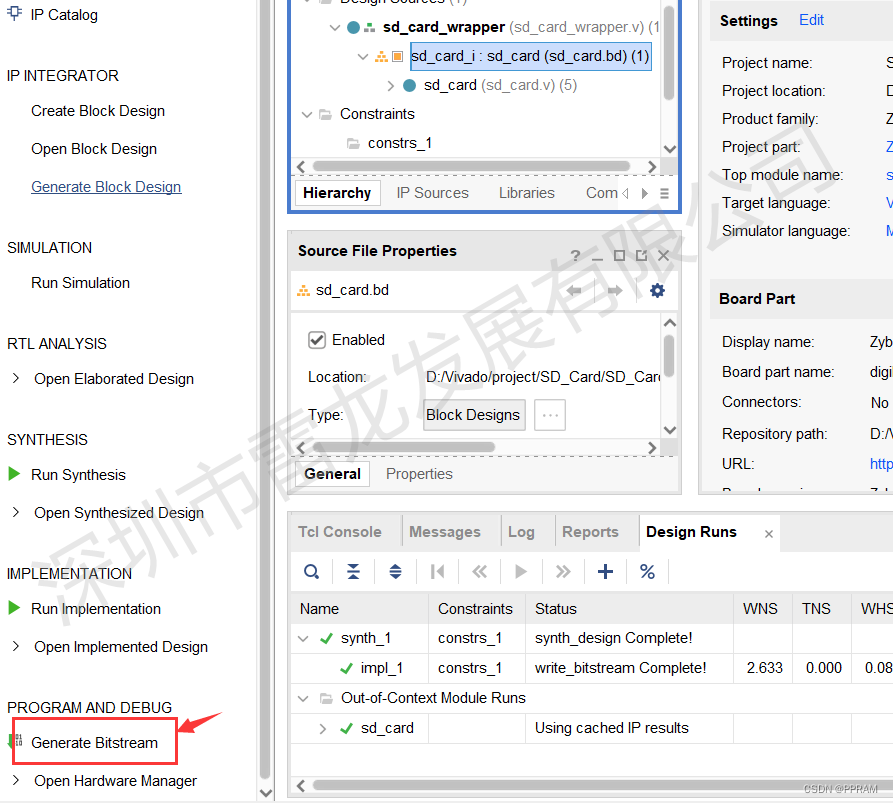The image size is (893, 803).
Task: Expand Open Hardware Manager
Action: [x=16, y=780]
